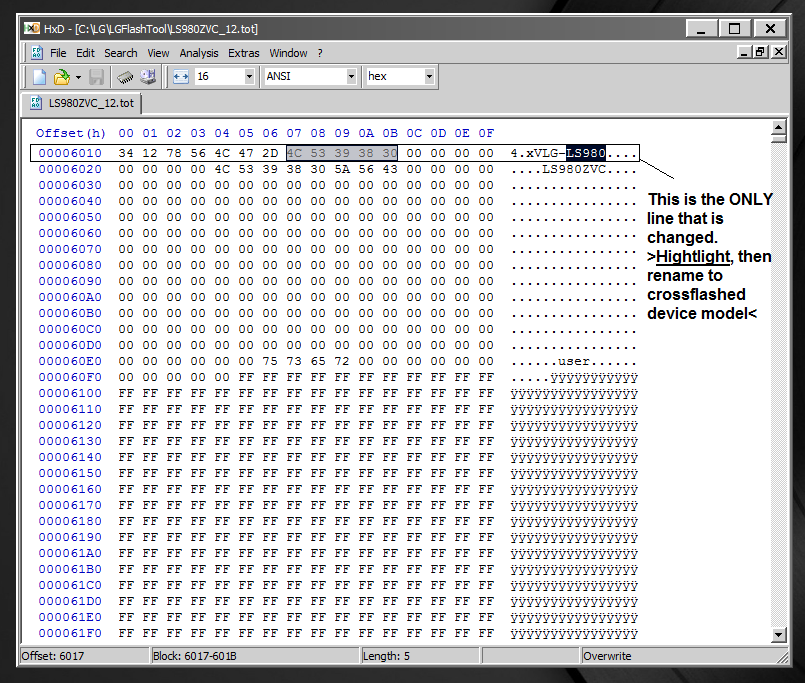Minimize the HxD main window
The height and width of the screenshot is (683, 805).
pyautogui.click(x=701, y=29)
